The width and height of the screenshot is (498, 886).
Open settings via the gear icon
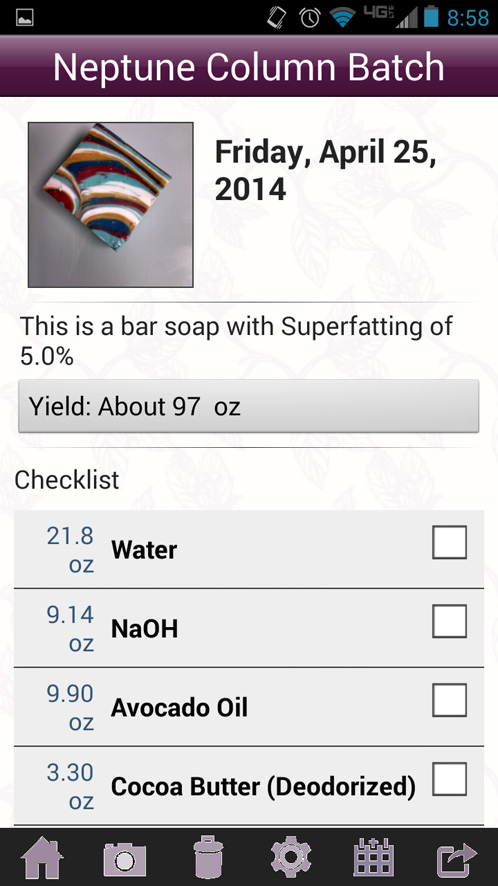(x=291, y=857)
